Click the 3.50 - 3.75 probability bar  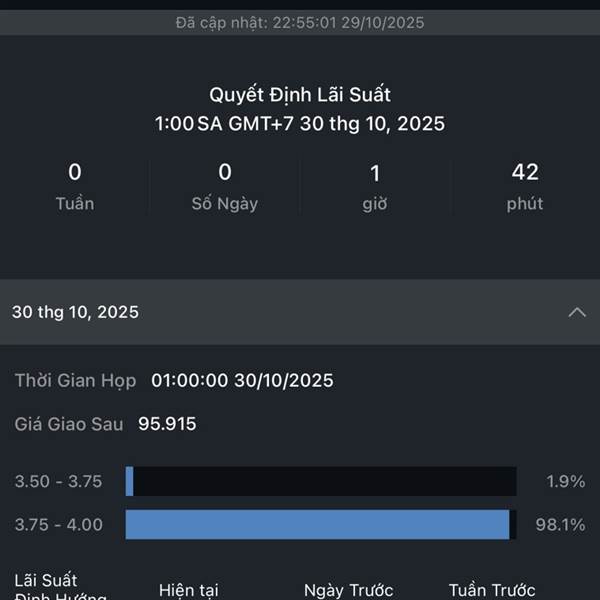click(x=321, y=481)
